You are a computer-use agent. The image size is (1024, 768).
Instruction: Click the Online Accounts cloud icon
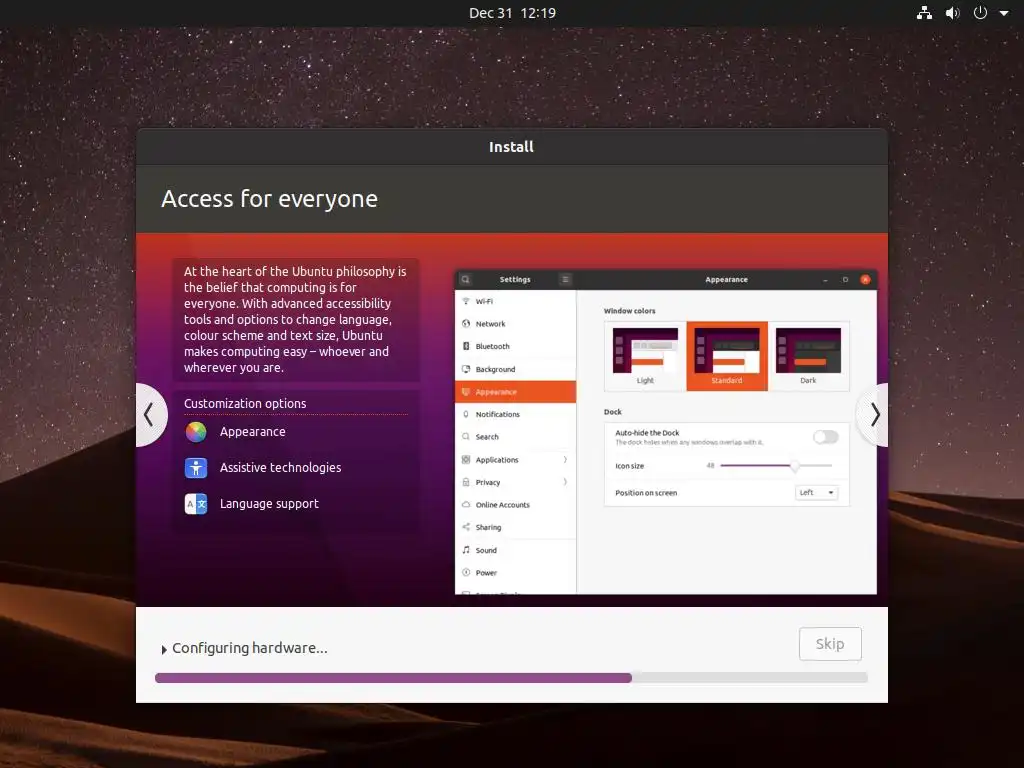click(x=466, y=504)
